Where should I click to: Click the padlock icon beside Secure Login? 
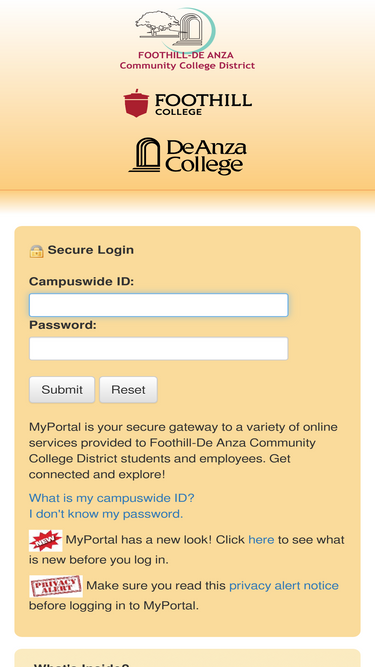click(36, 251)
